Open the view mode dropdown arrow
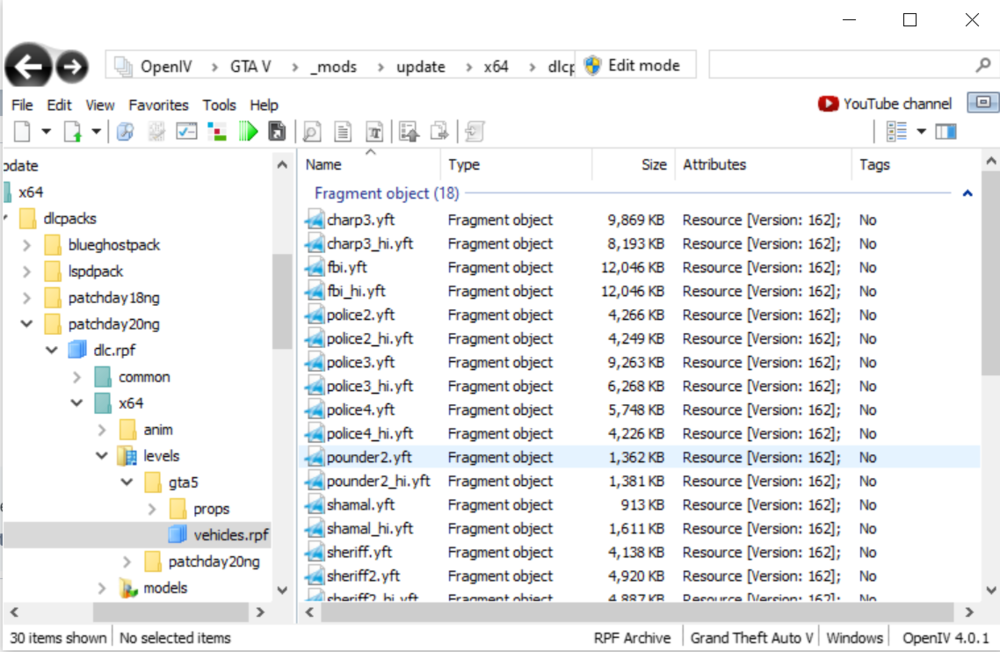The width and height of the screenshot is (1000, 652). (921, 131)
